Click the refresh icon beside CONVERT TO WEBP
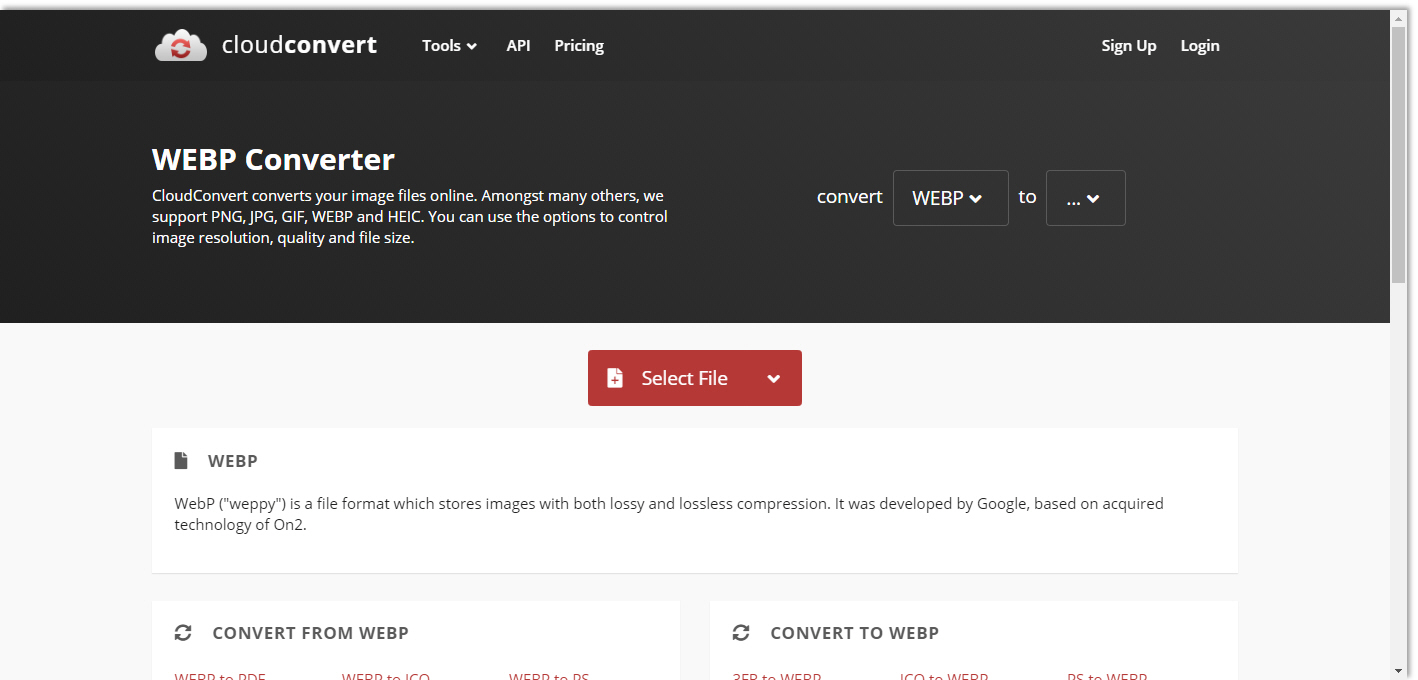 pyautogui.click(x=741, y=633)
